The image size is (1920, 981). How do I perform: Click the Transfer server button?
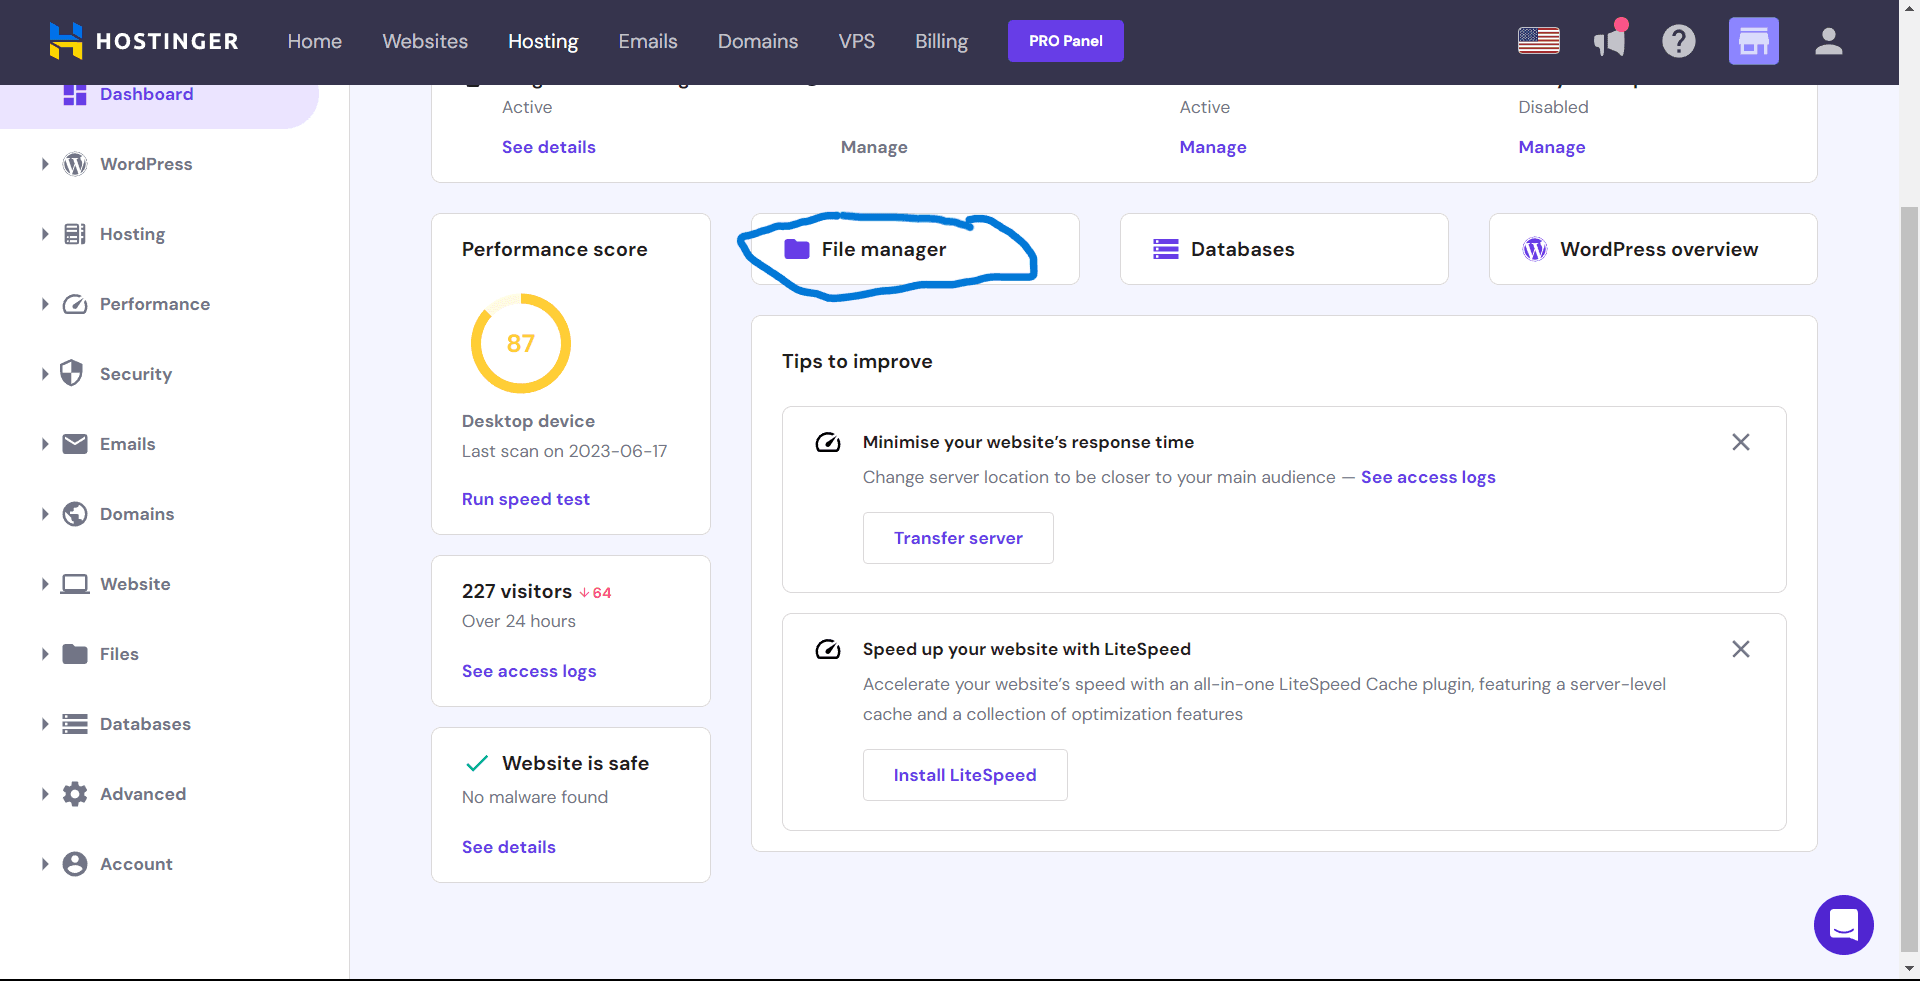[x=957, y=538]
